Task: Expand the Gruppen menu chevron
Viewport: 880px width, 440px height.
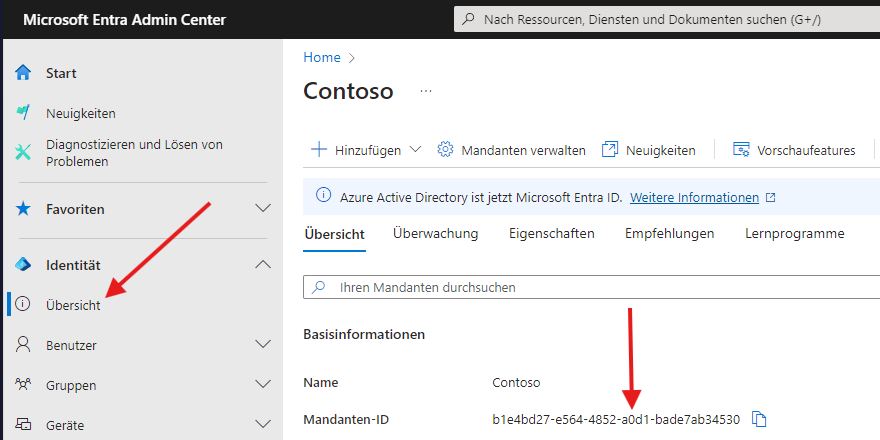Action: [x=263, y=384]
